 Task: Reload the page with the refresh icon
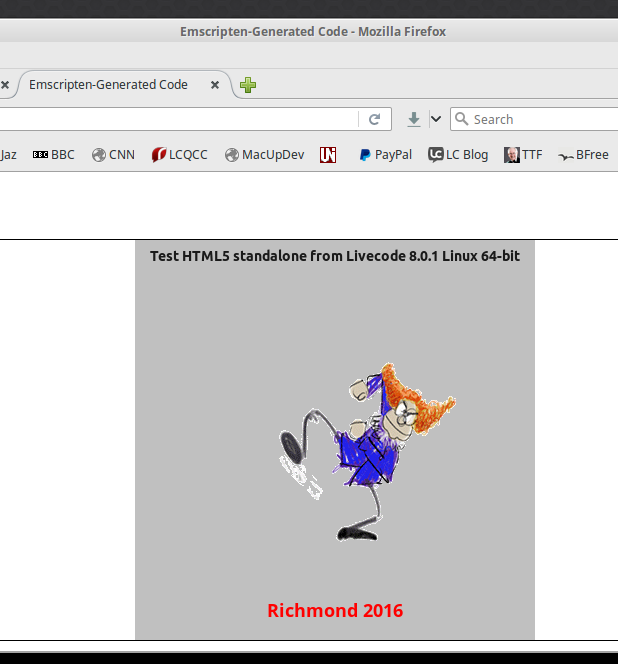(374, 119)
